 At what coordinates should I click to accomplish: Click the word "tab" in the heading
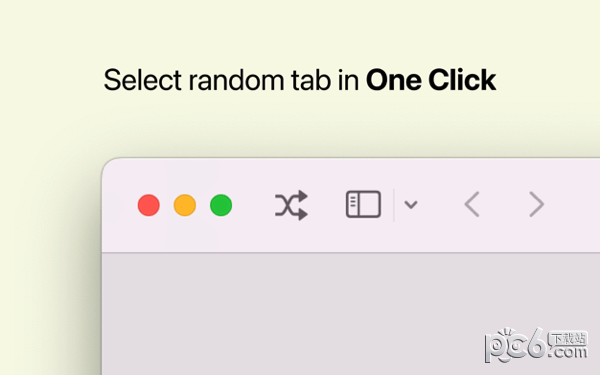pos(311,80)
